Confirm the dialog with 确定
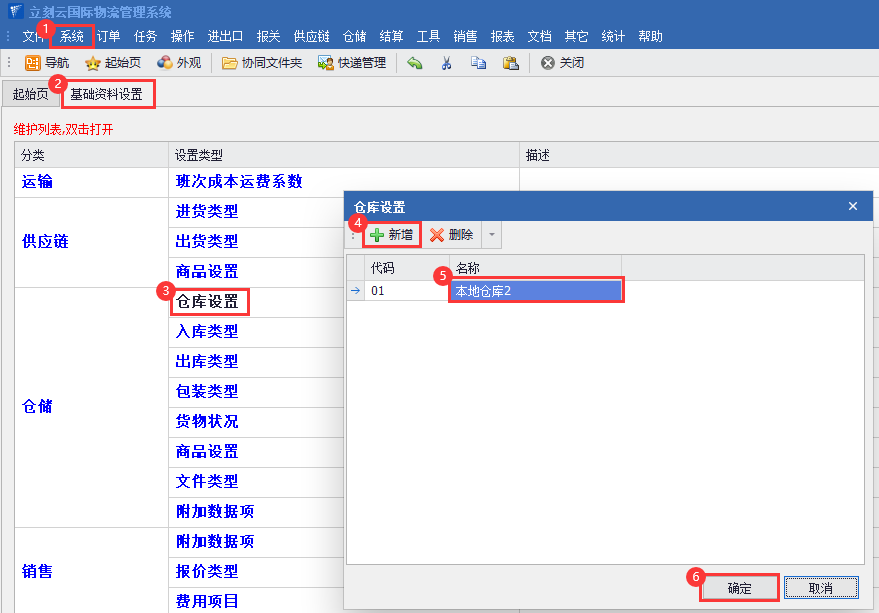The image size is (879, 613). coord(739,587)
